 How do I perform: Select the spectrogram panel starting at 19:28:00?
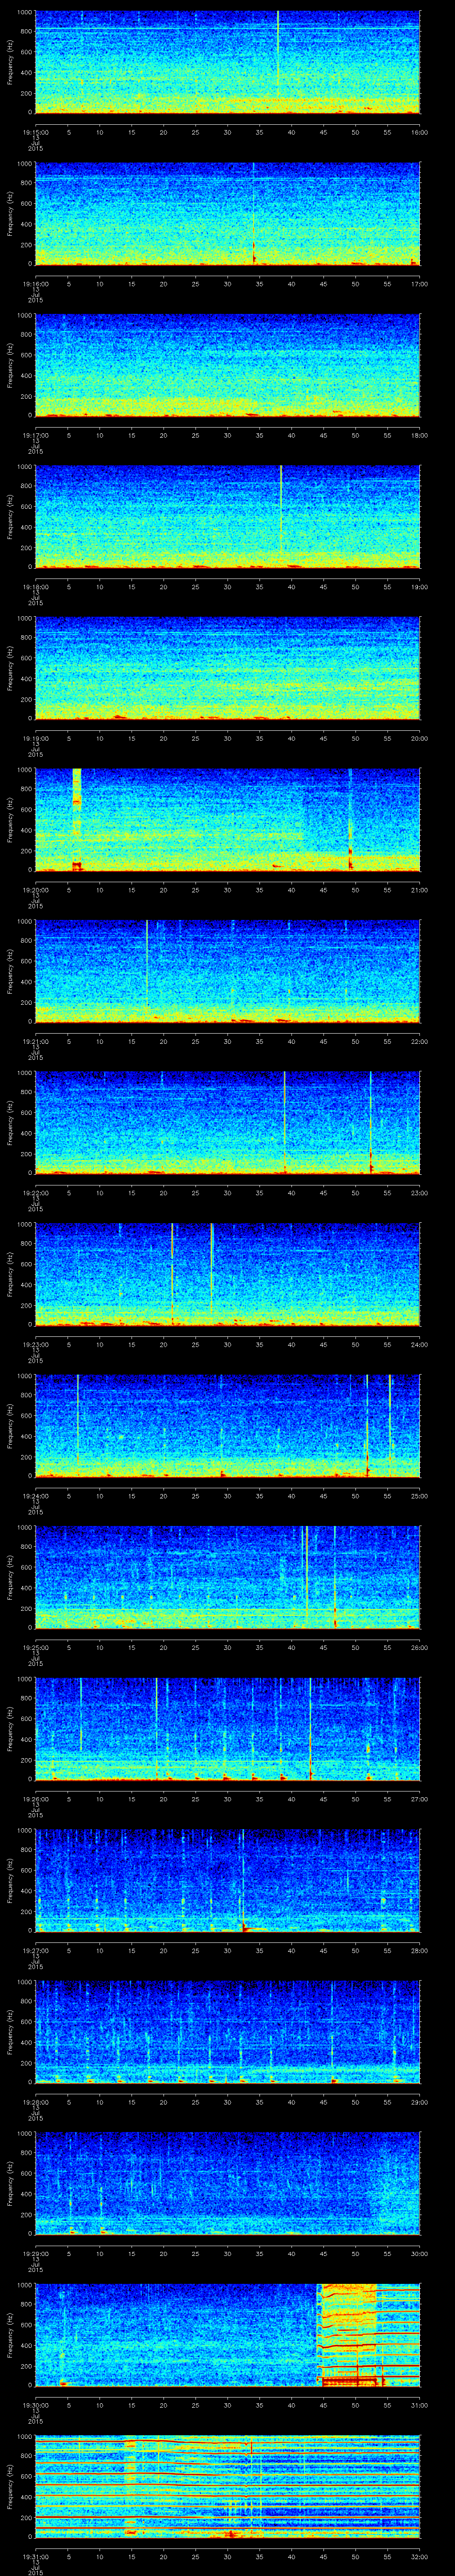click(228, 2032)
